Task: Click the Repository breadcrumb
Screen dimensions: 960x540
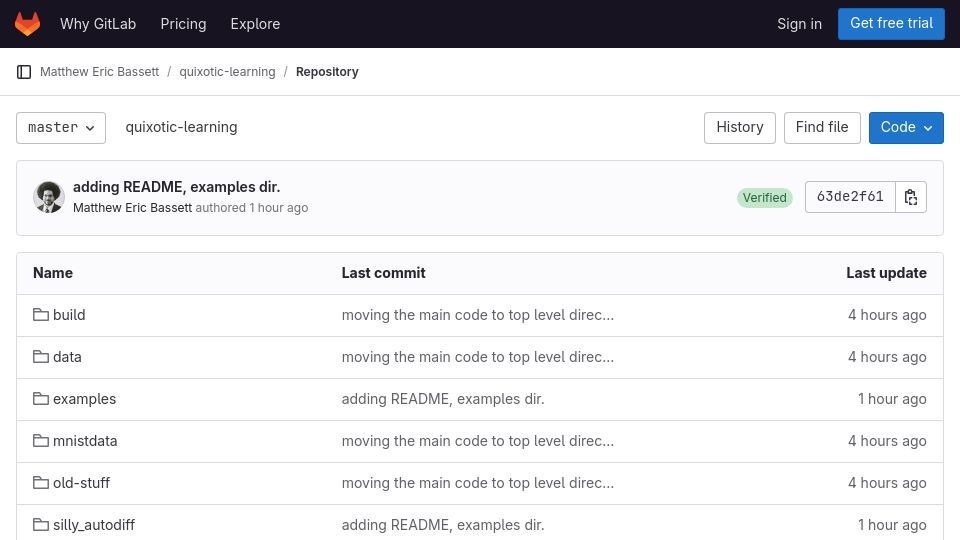Action: point(327,72)
